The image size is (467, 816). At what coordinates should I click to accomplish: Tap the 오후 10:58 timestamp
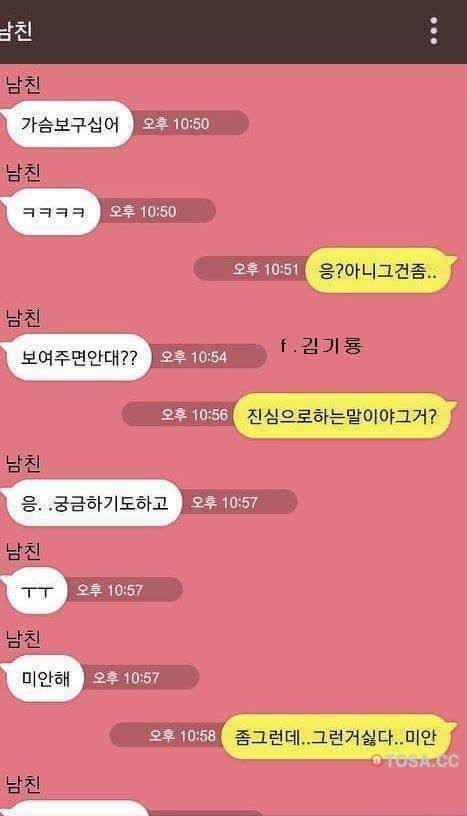(x=182, y=736)
